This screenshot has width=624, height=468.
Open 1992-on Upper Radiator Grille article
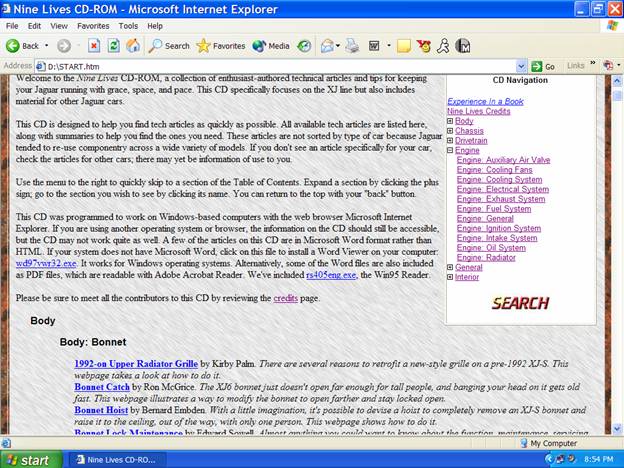[x=136, y=364]
